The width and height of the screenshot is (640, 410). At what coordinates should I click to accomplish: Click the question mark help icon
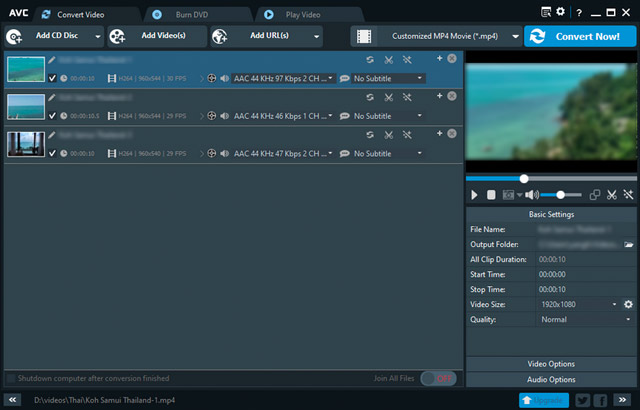(579, 13)
